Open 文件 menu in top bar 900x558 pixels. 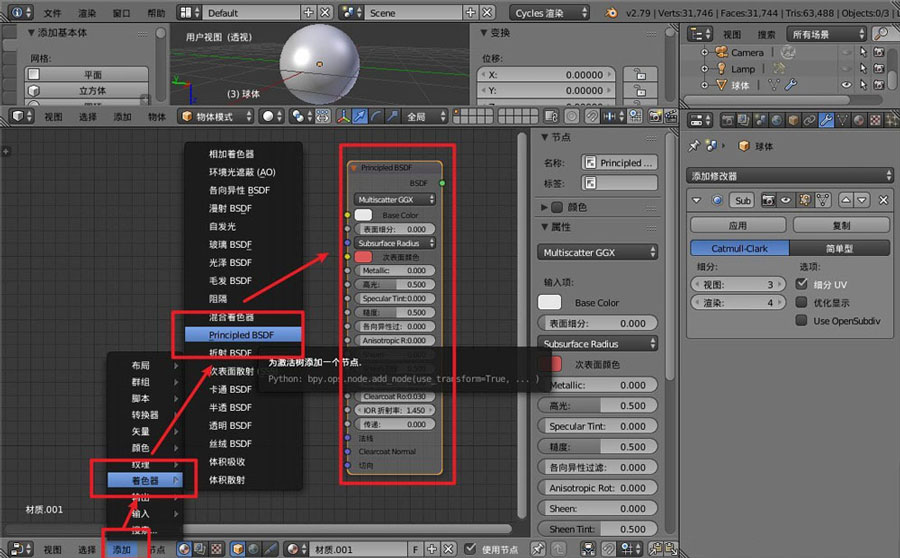pos(52,13)
